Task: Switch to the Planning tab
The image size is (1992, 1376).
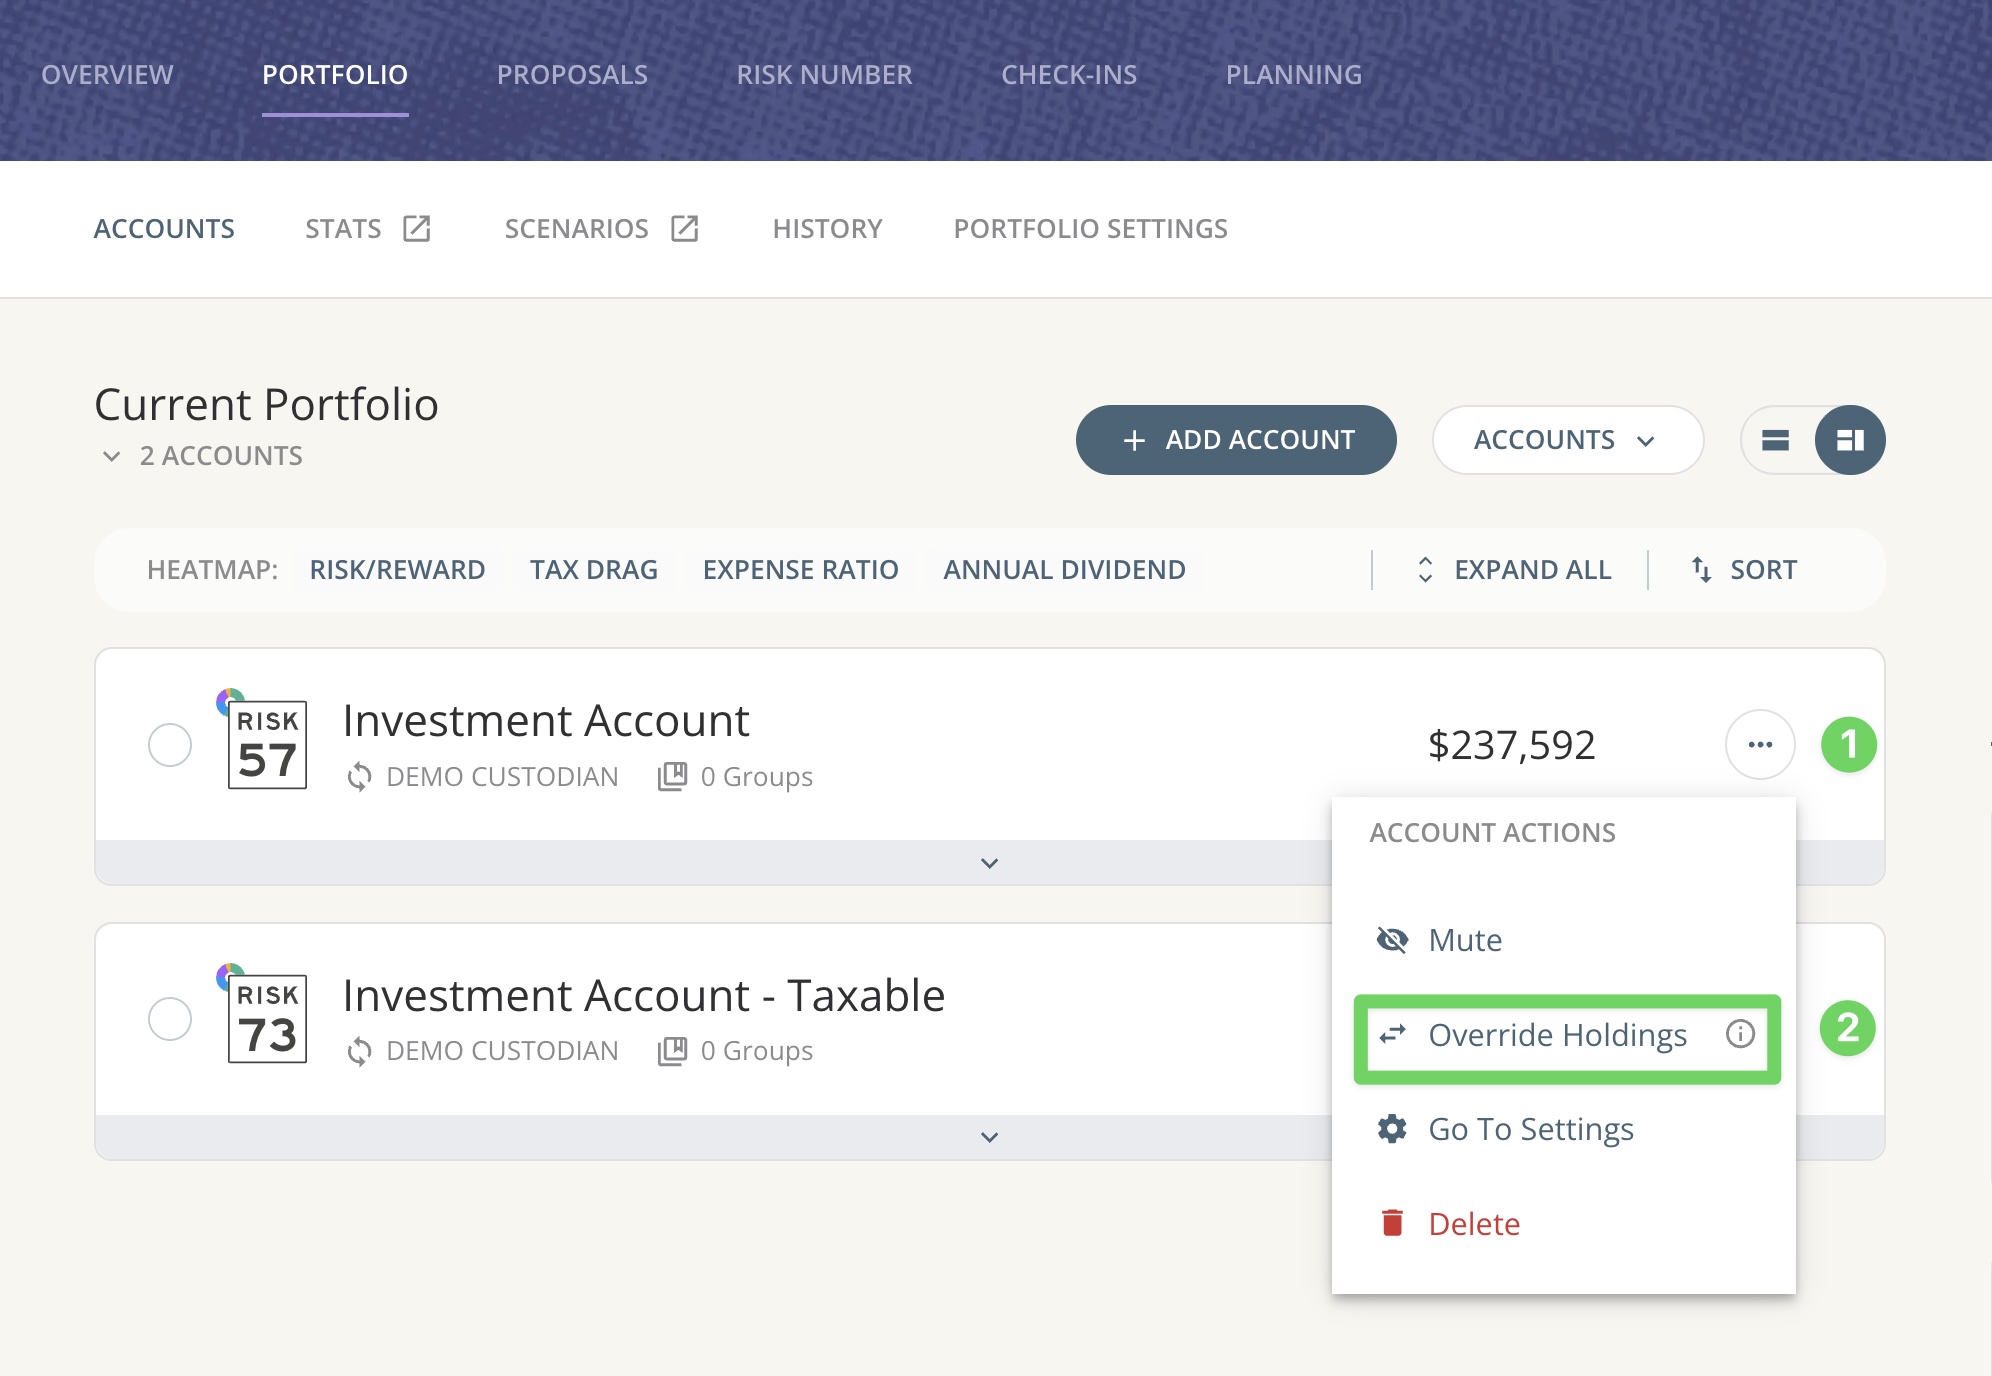Action: (1293, 75)
